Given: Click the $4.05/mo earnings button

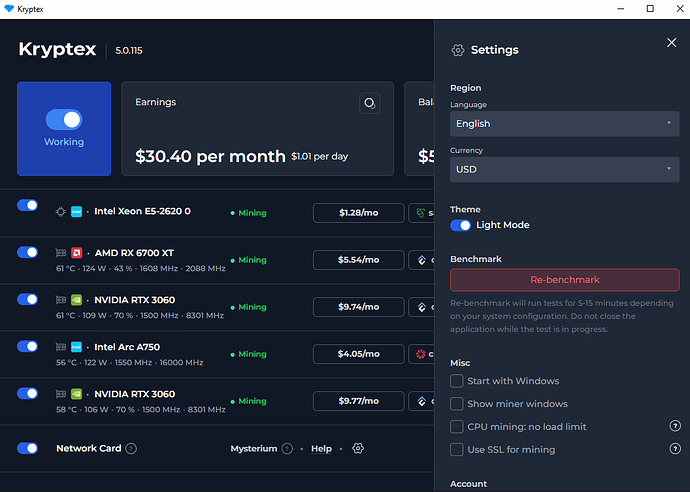Looking at the screenshot, I should click(x=359, y=354).
